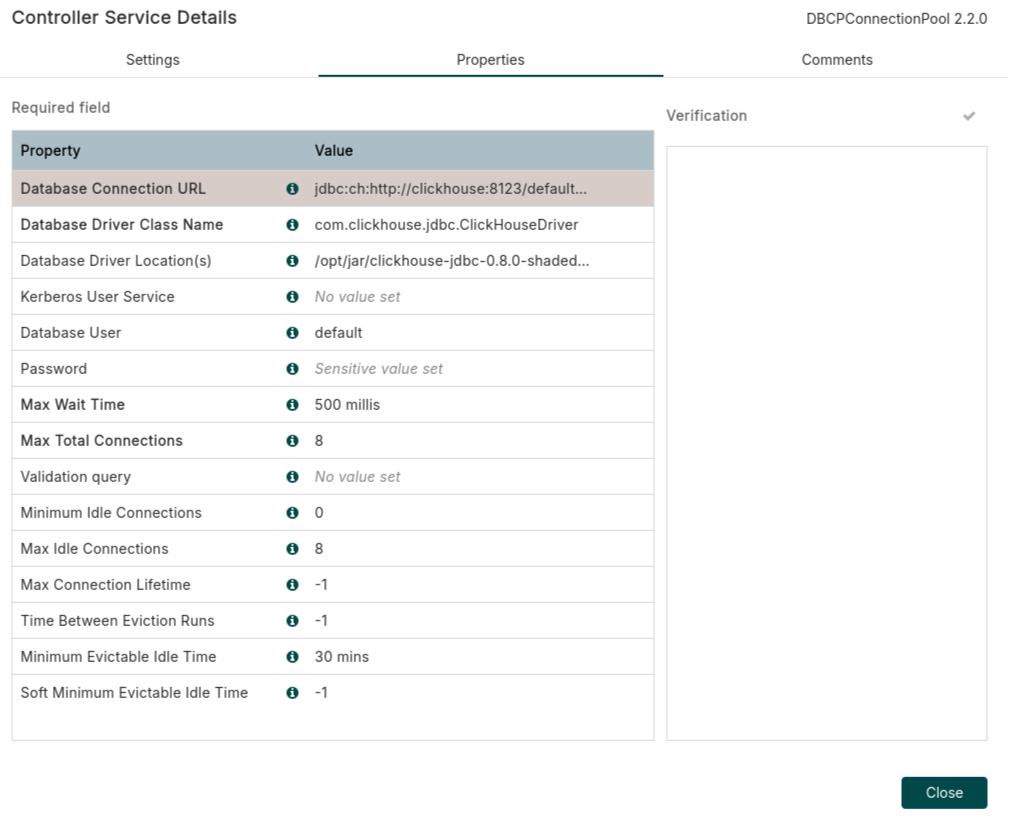Open the Comments tab
This screenshot has width=1014, height=817.
point(837,60)
